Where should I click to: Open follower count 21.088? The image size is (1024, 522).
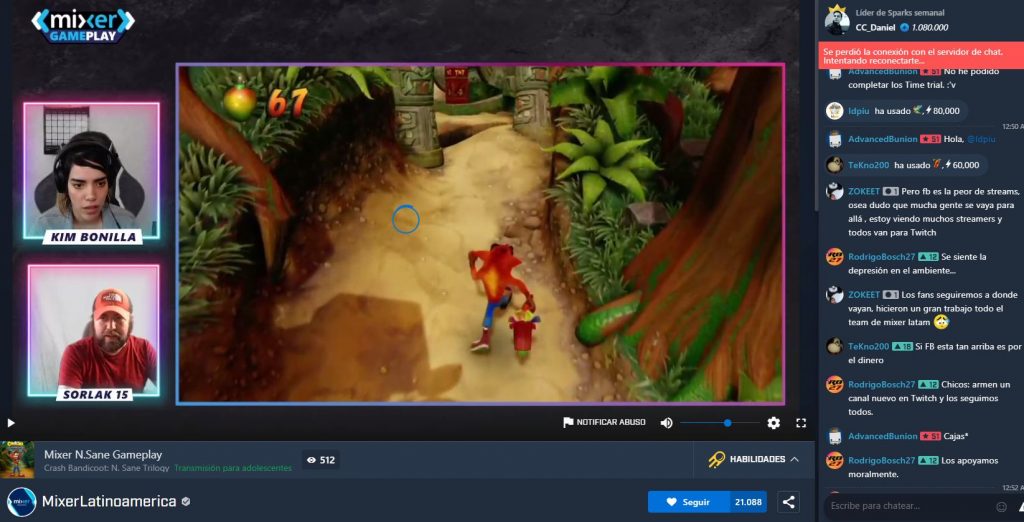pos(748,502)
